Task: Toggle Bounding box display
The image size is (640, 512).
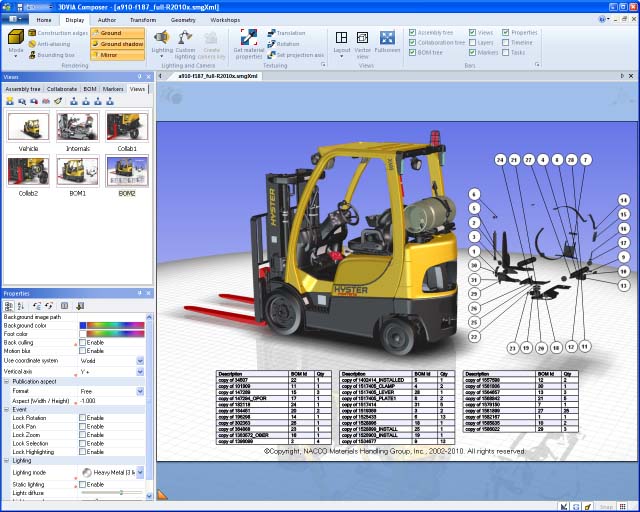Action: pyautogui.click(x=52, y=55)
